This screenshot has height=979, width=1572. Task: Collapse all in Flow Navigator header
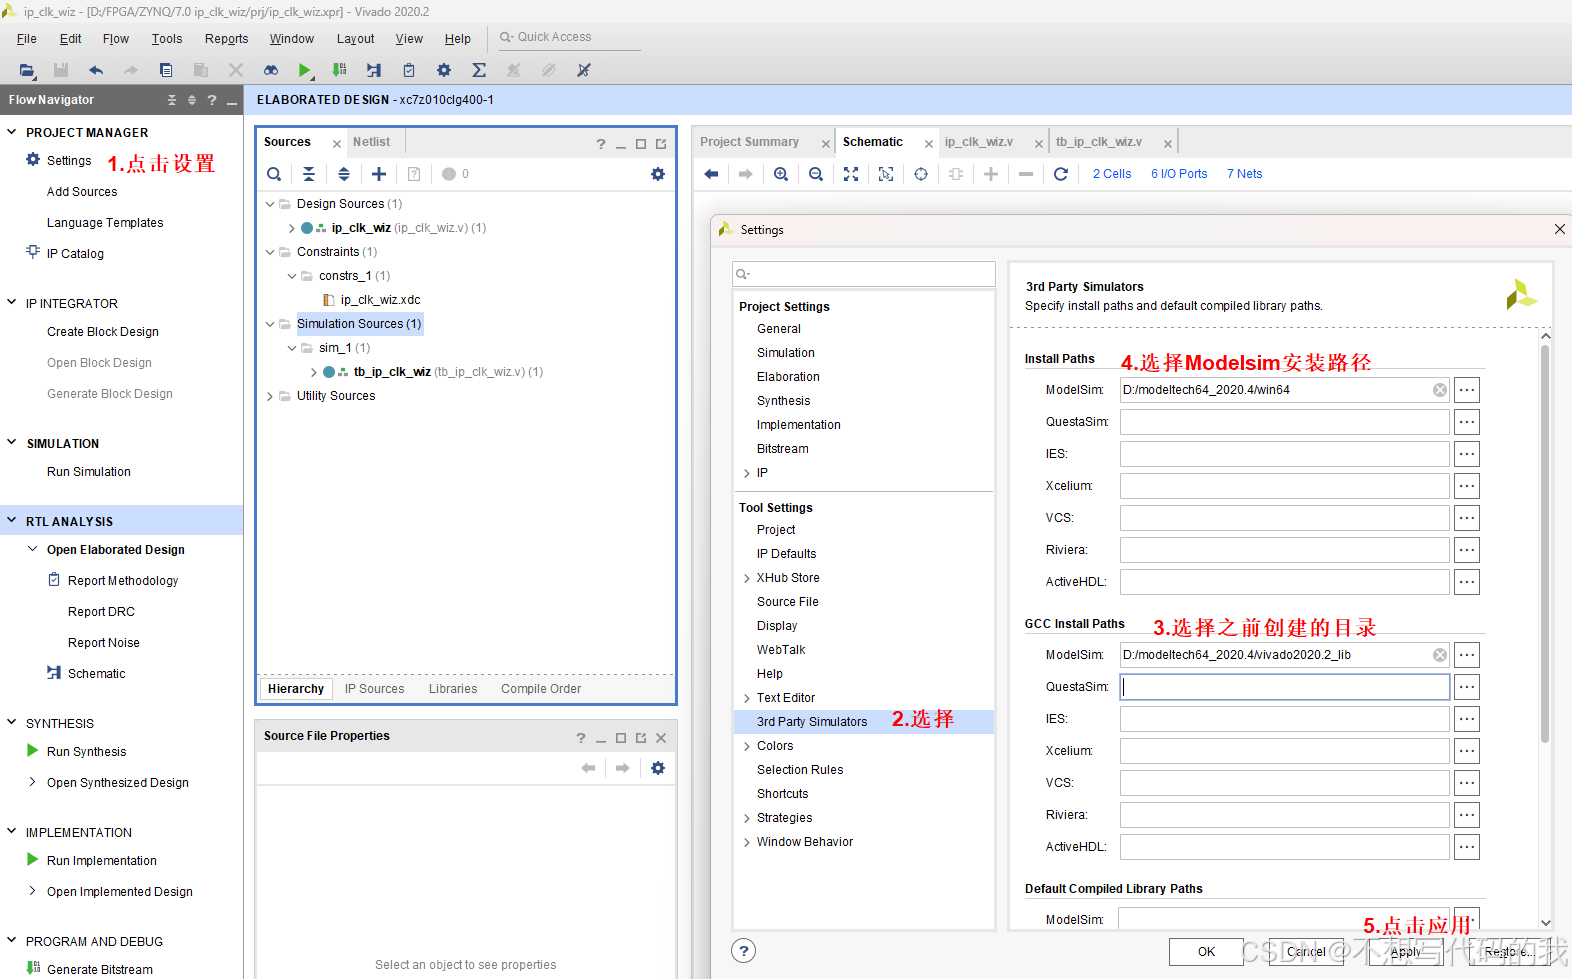click(x=172, y=100)
